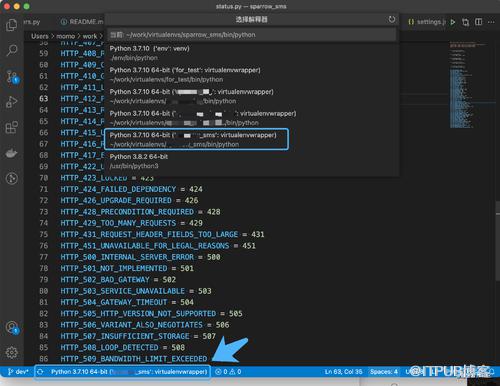Click HTTP_505_HTTP_VERSION_NOT_SUPPORTED text

138,314
